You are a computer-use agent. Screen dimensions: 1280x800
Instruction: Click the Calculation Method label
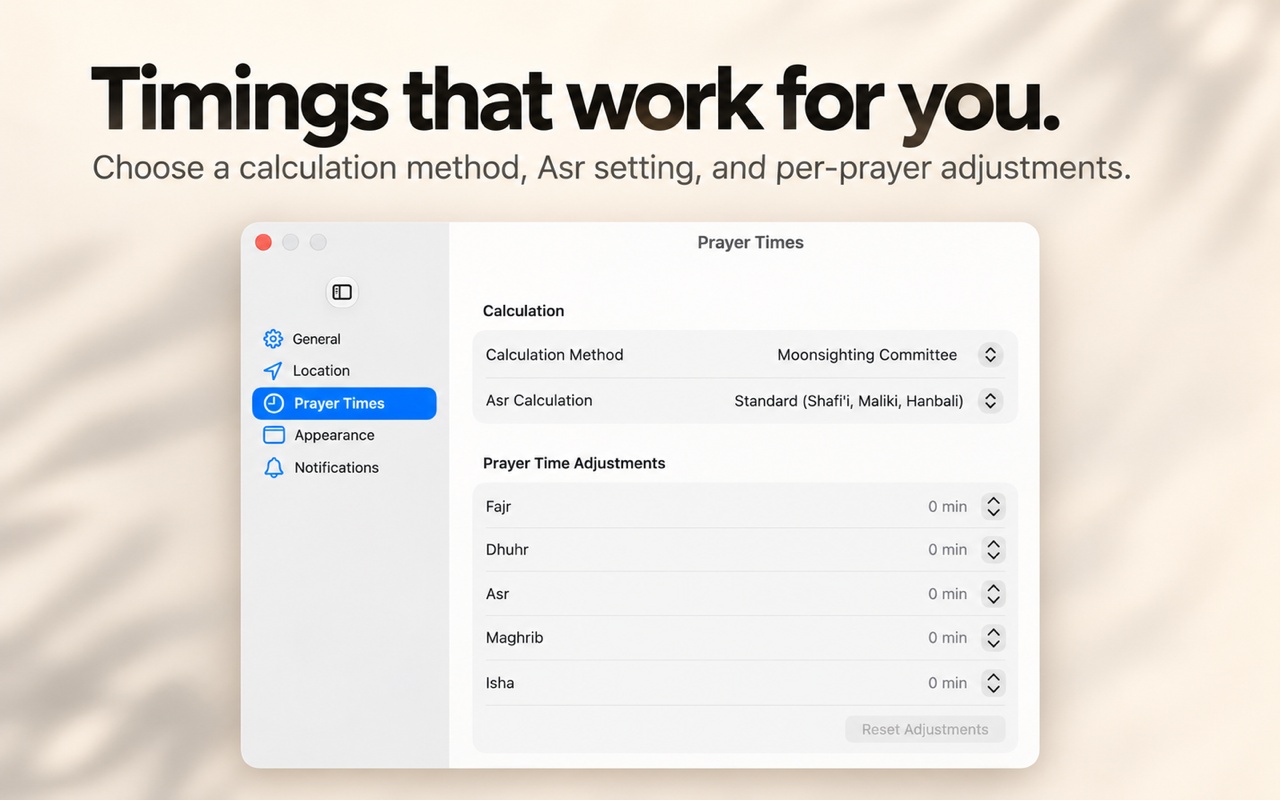(554, 355)
